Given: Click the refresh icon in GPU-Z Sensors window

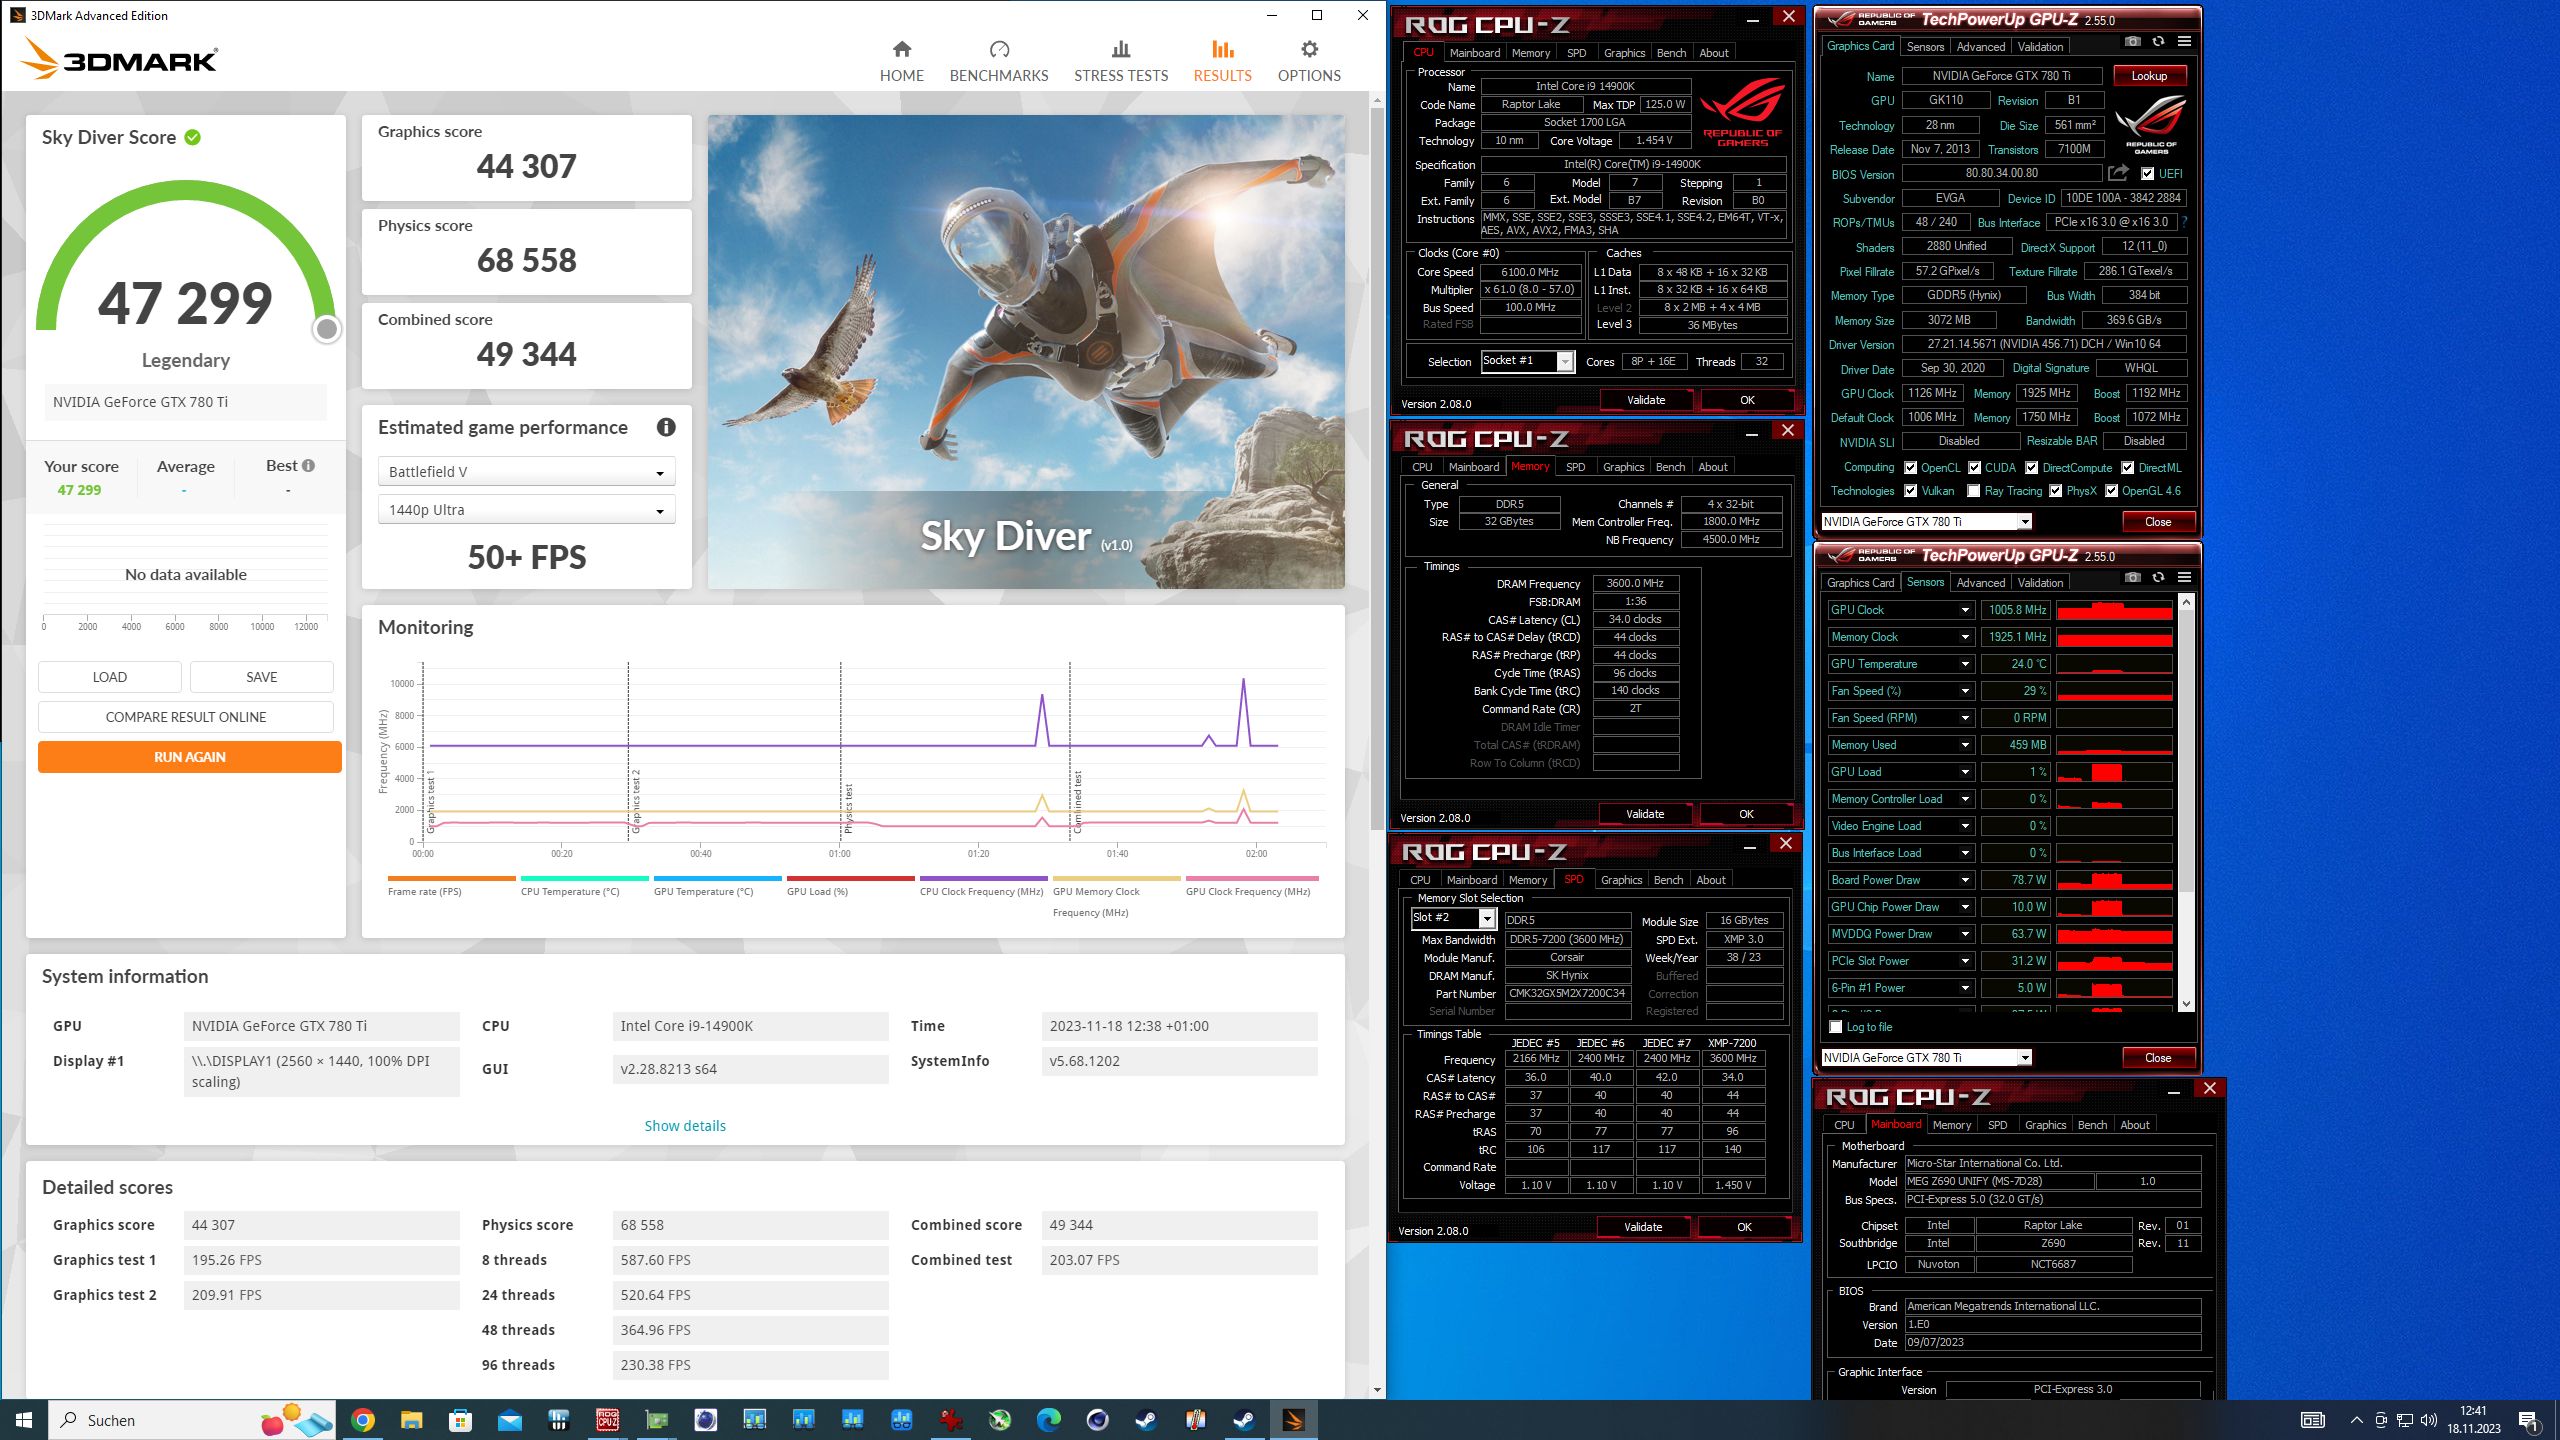Looking at the screenshot, I should click(2158, 578).
